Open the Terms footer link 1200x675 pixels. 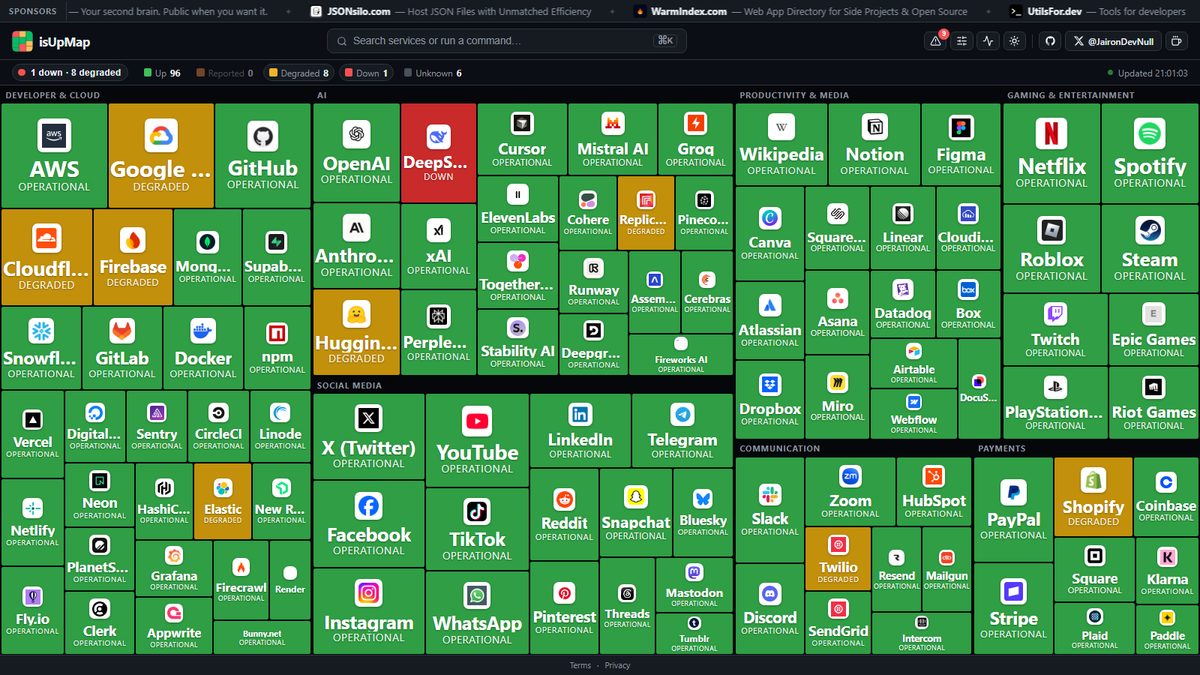click(580, 665)
